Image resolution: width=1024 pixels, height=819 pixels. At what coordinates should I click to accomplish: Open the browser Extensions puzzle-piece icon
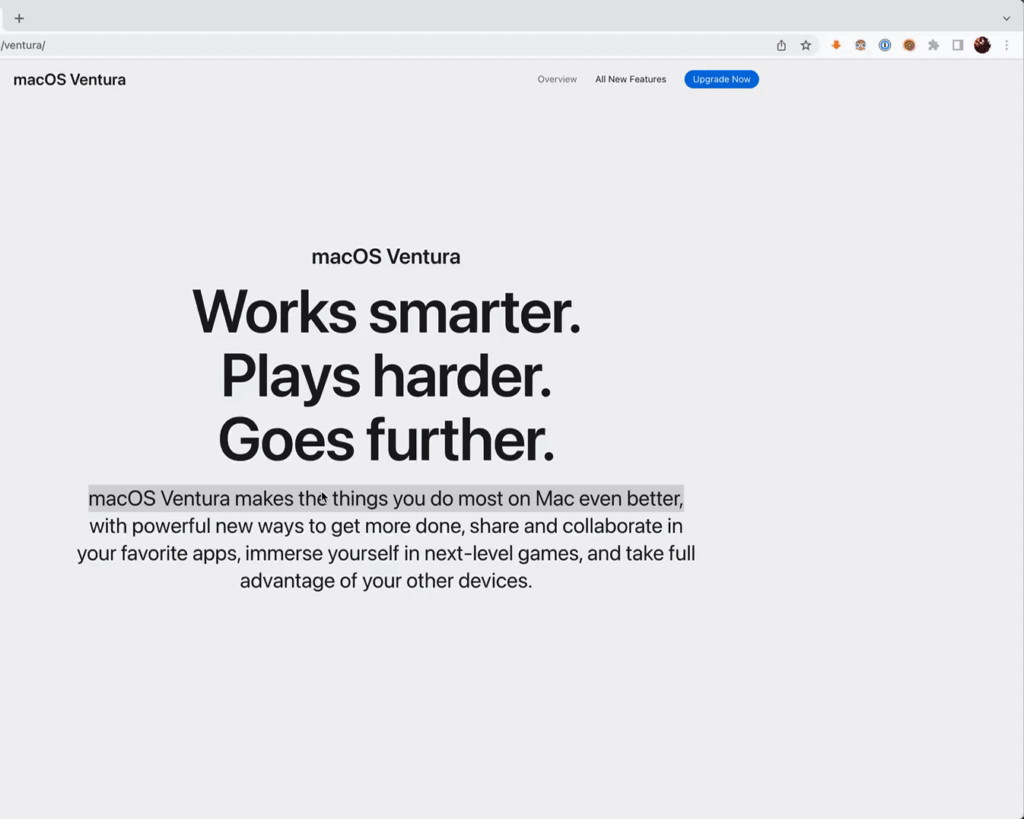coord(933,45)
